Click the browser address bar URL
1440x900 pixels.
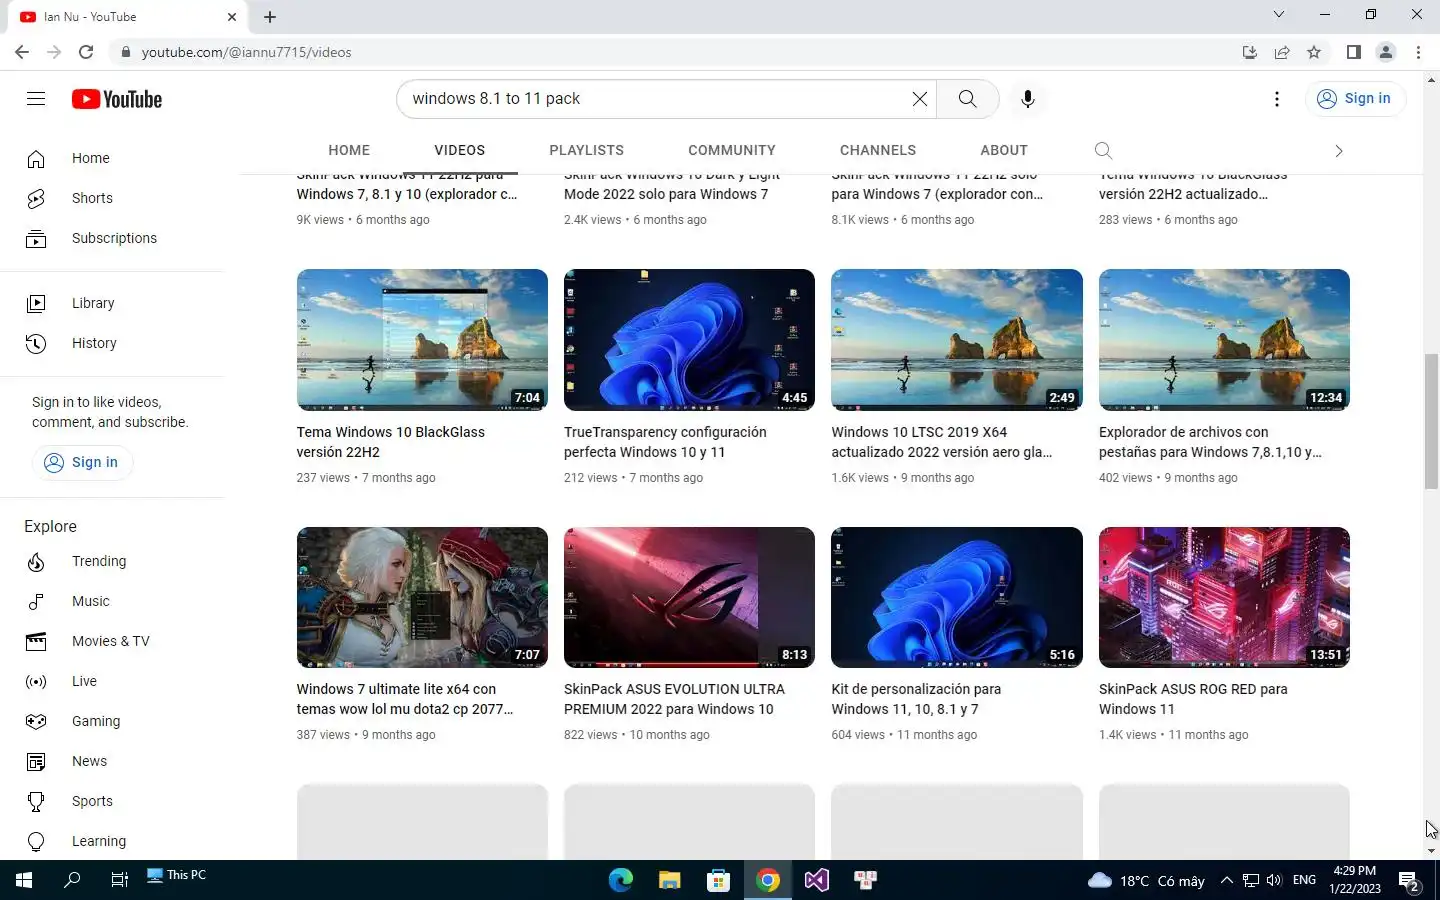pos(246,52)
